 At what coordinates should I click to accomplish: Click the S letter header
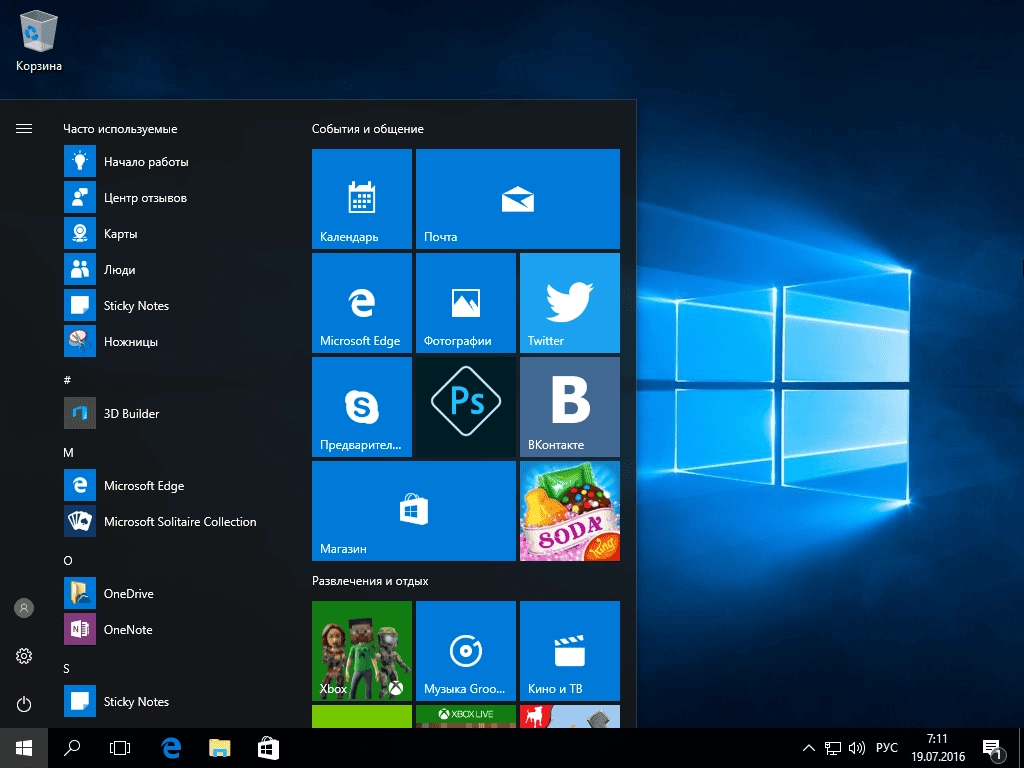click(67, 668)
